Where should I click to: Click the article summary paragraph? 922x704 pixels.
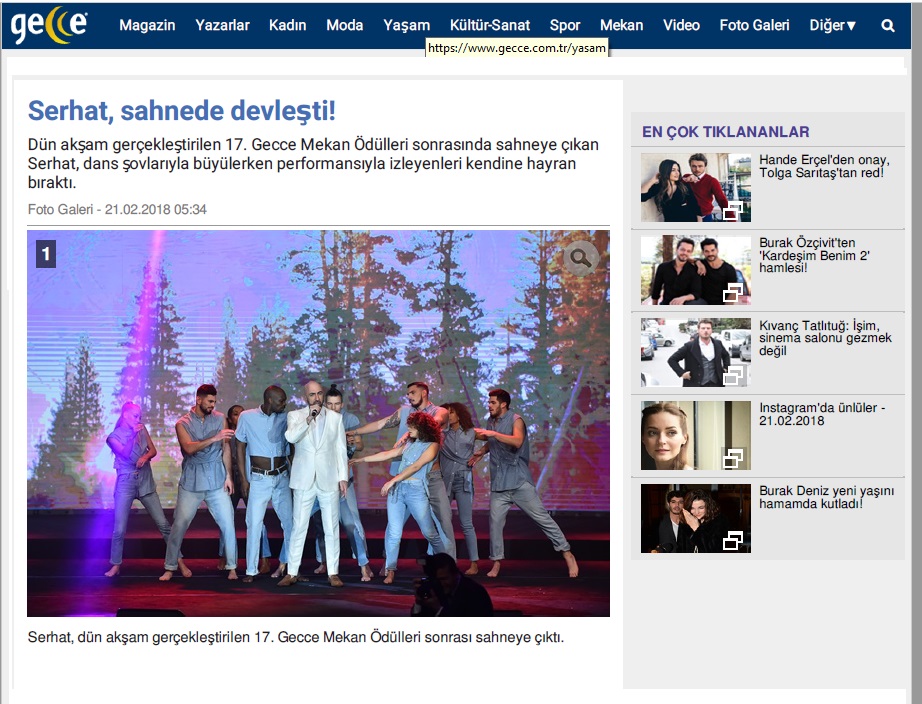click(x=313, y=163)
